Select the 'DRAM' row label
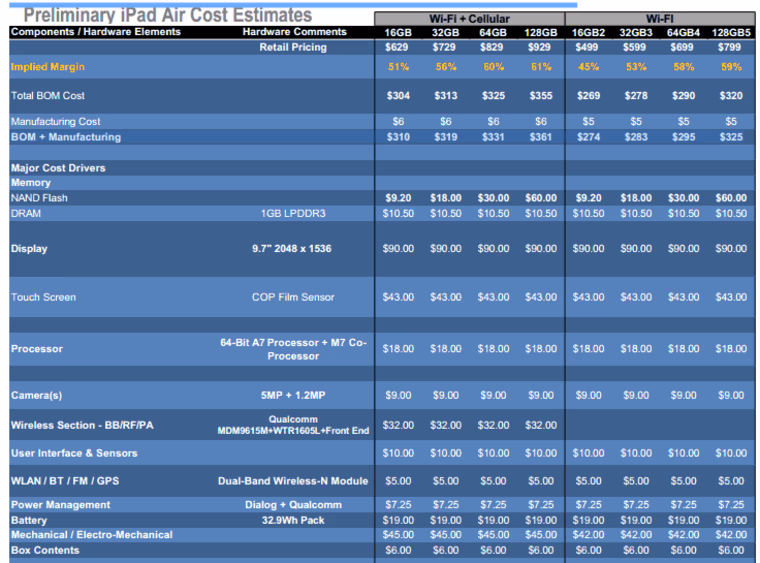The image size is (760, 563). click(x=26, y=213)
